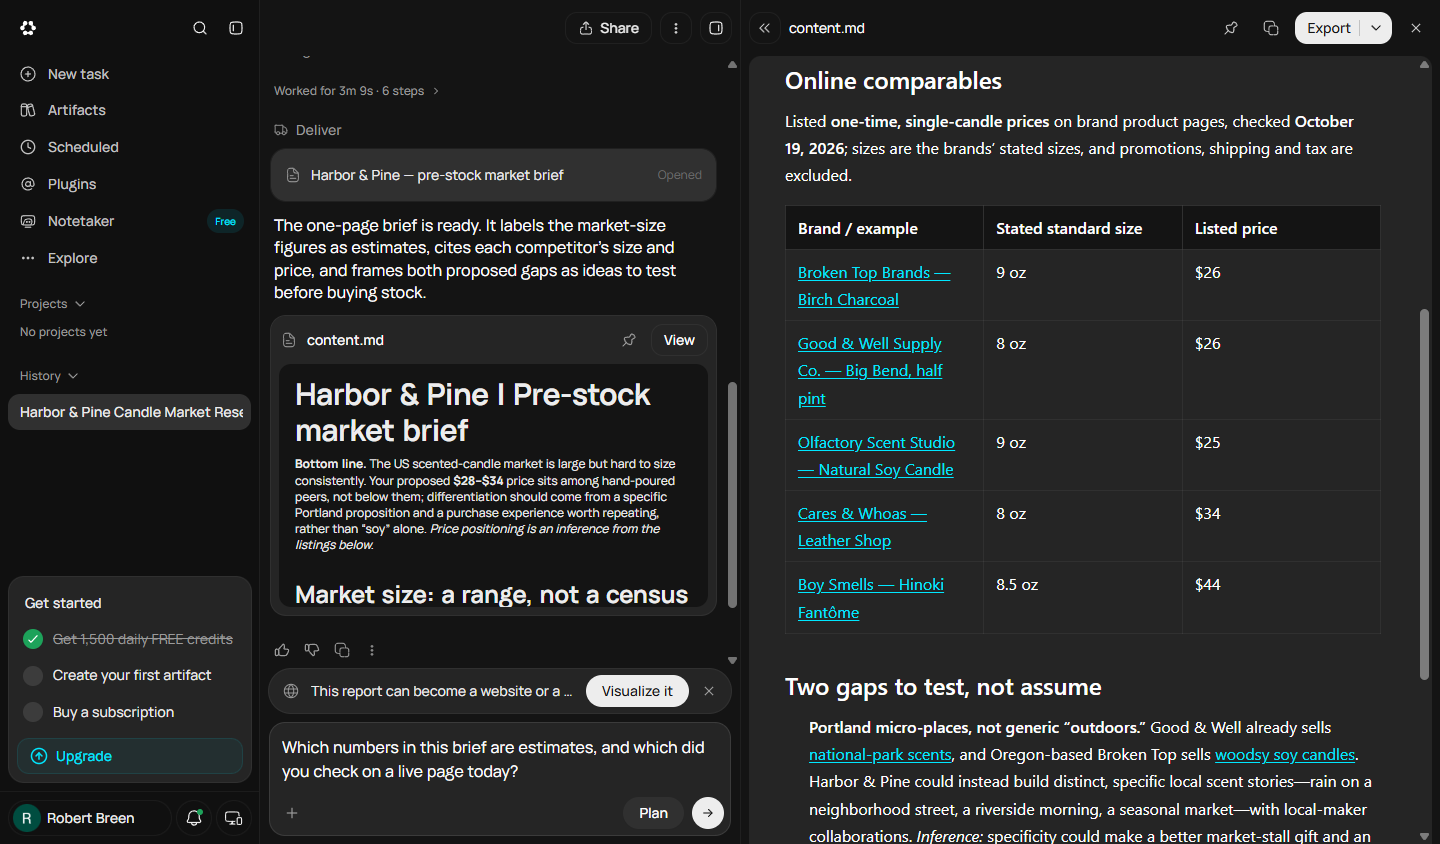Screen dimensions: 1440x844
Task: Open the Export dropdown arrow
Action: click(1376, 28)
